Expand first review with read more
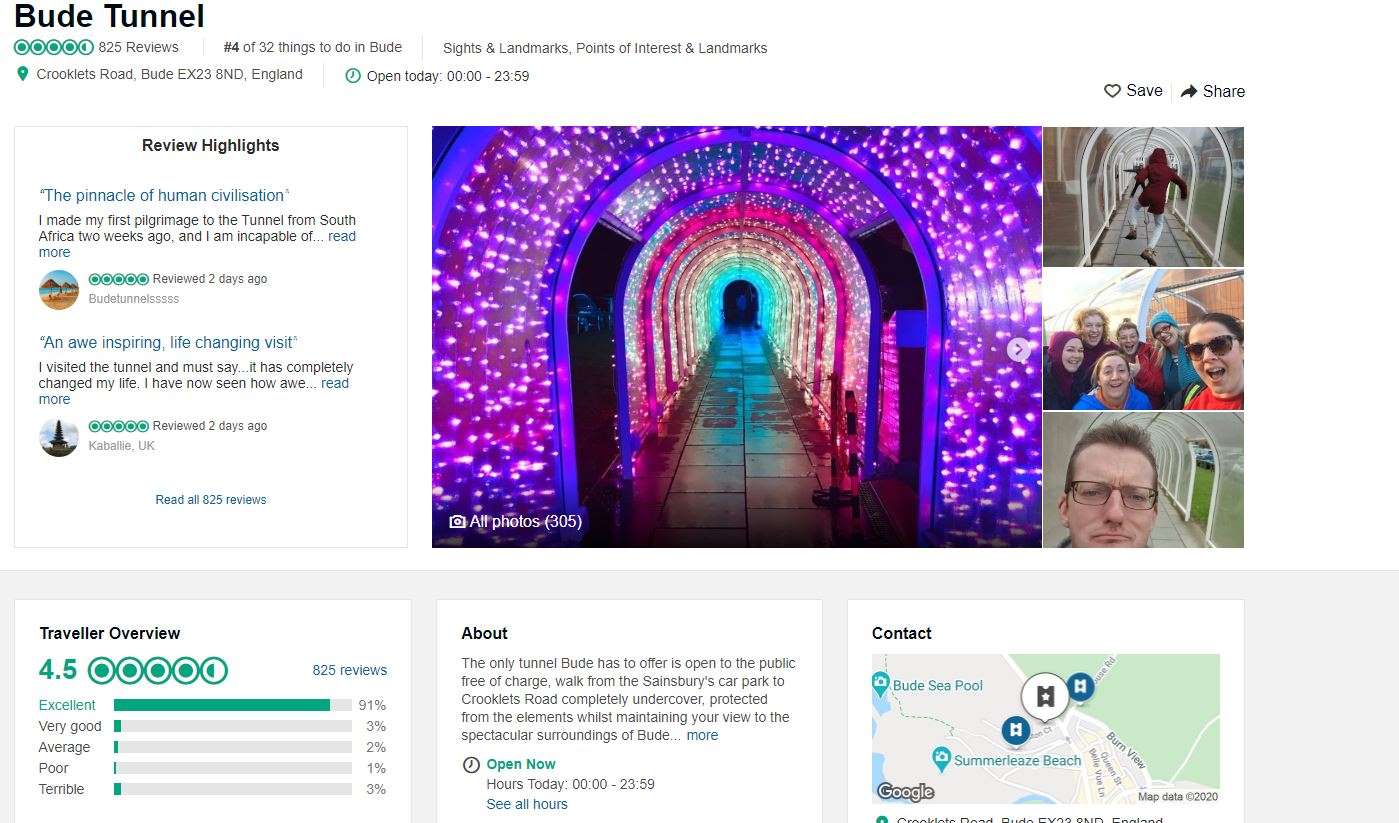This screenshot has height=823, width=1399. [342, 236]
